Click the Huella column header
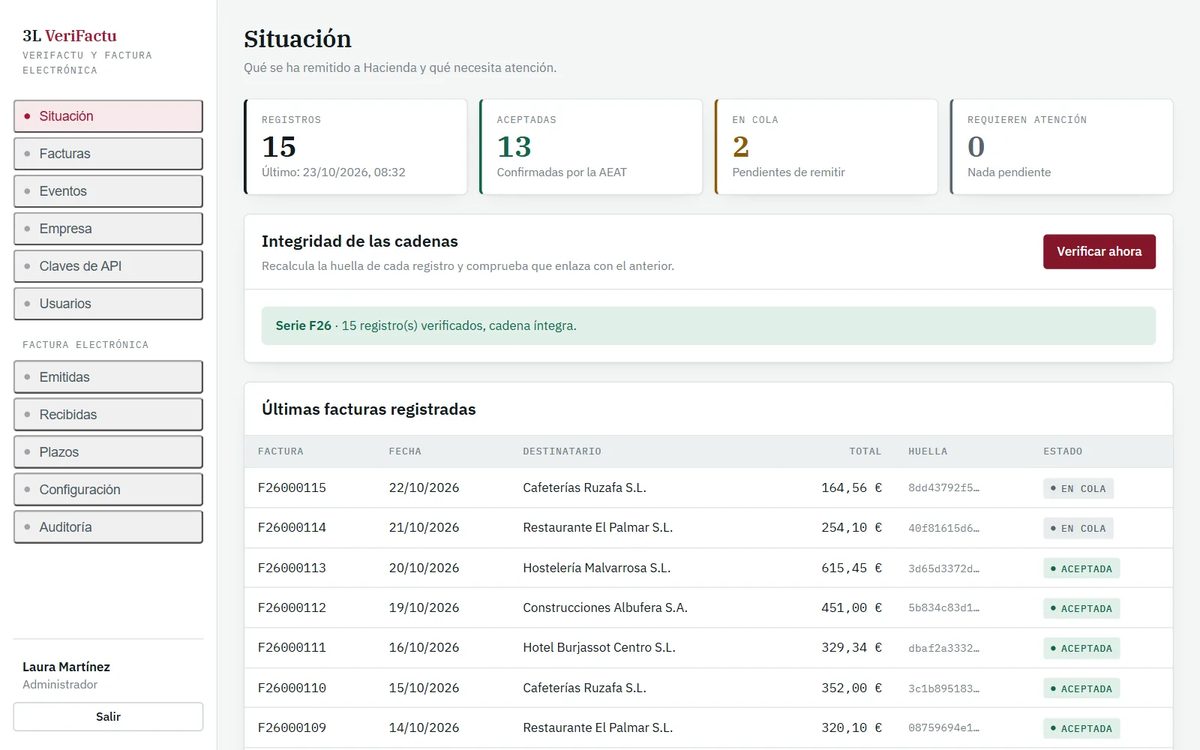 pos(928,452)
